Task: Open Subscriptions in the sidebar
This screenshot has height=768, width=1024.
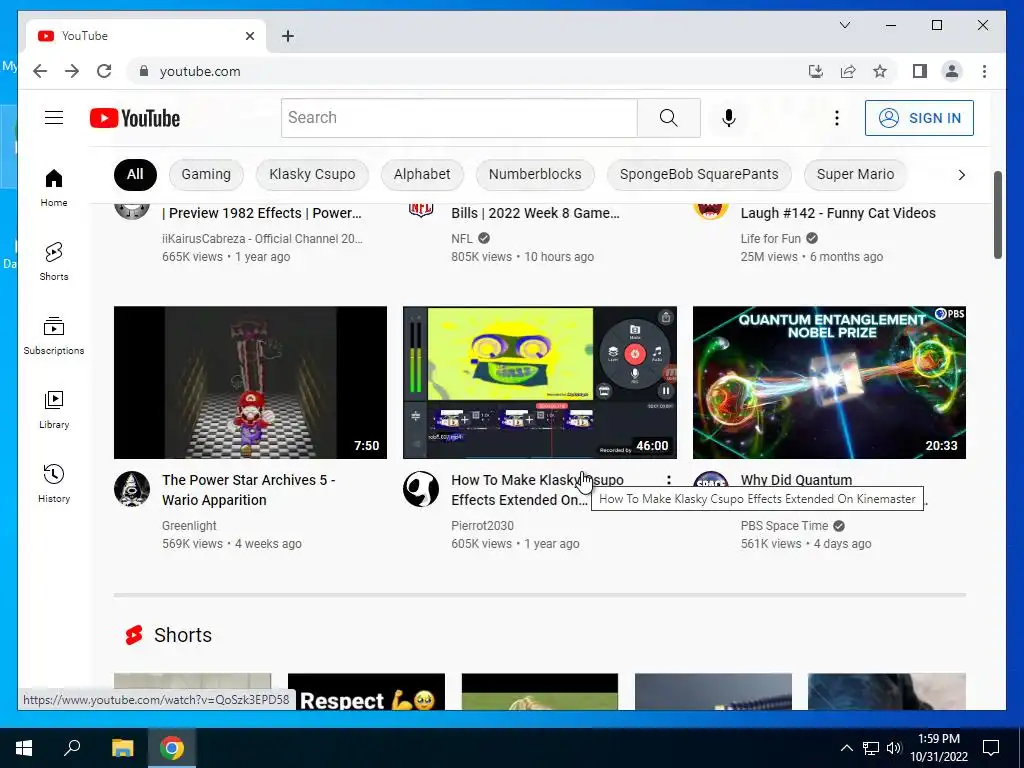Action: click(x=54, y=336)
